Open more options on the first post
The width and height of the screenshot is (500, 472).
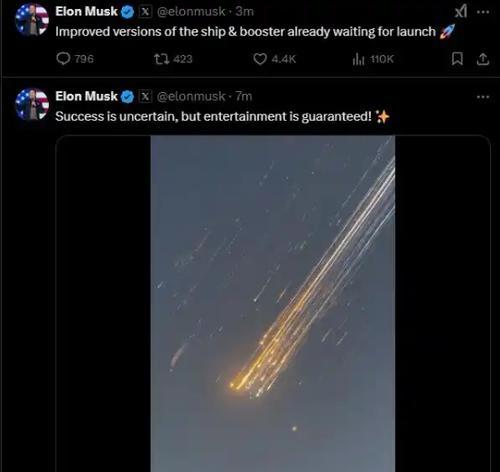pyautogui.click(x=483, y=12)
